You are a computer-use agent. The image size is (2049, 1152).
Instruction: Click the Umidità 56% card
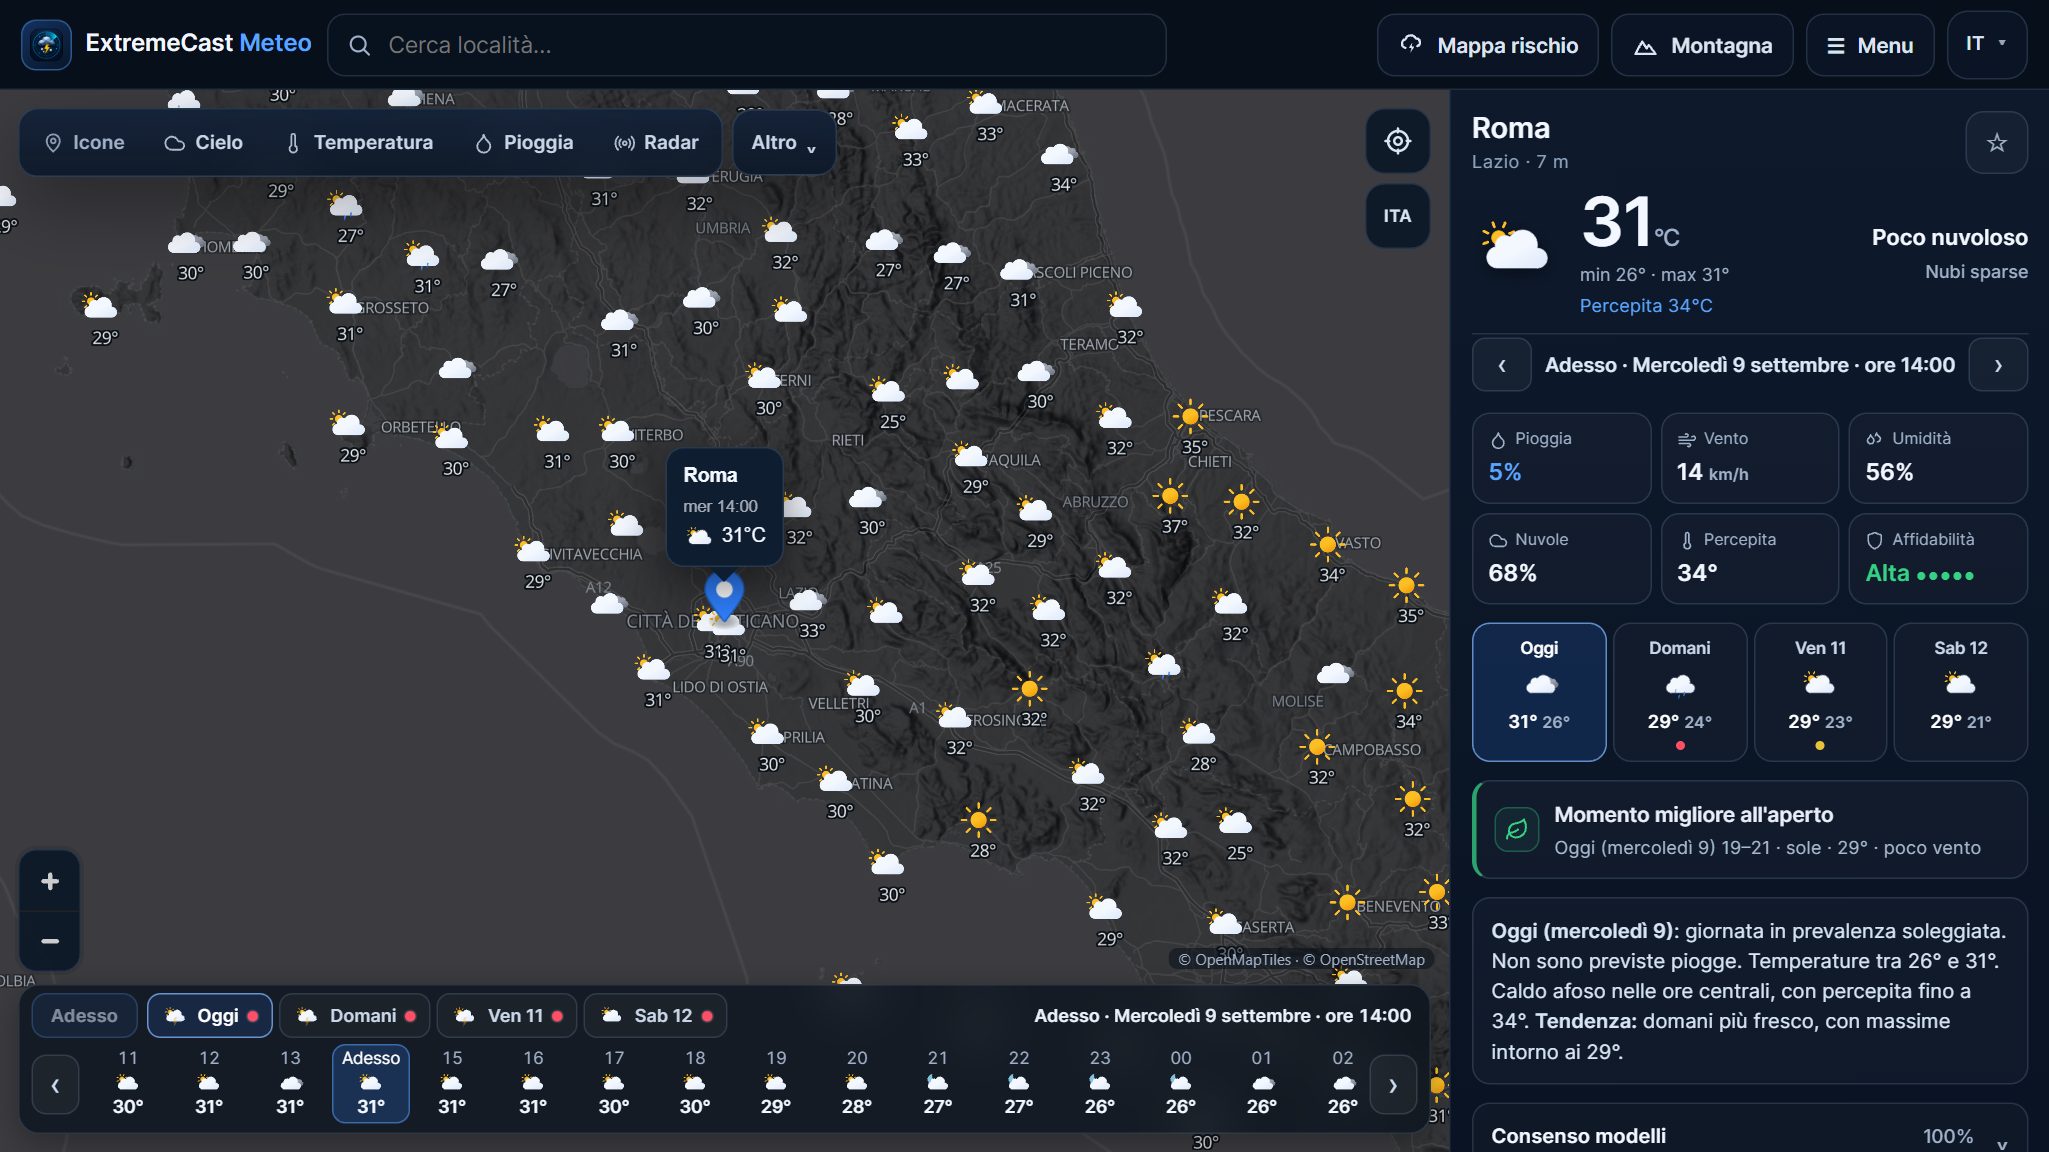pos(1938,458)
